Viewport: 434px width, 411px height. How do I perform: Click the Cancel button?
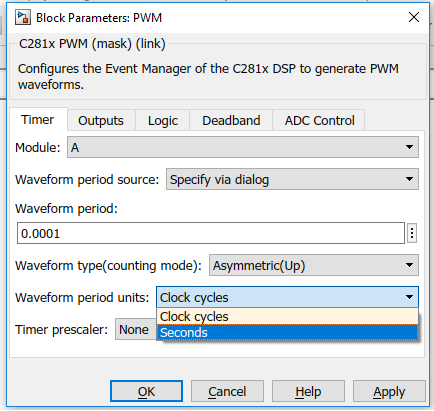pos(227,391)
